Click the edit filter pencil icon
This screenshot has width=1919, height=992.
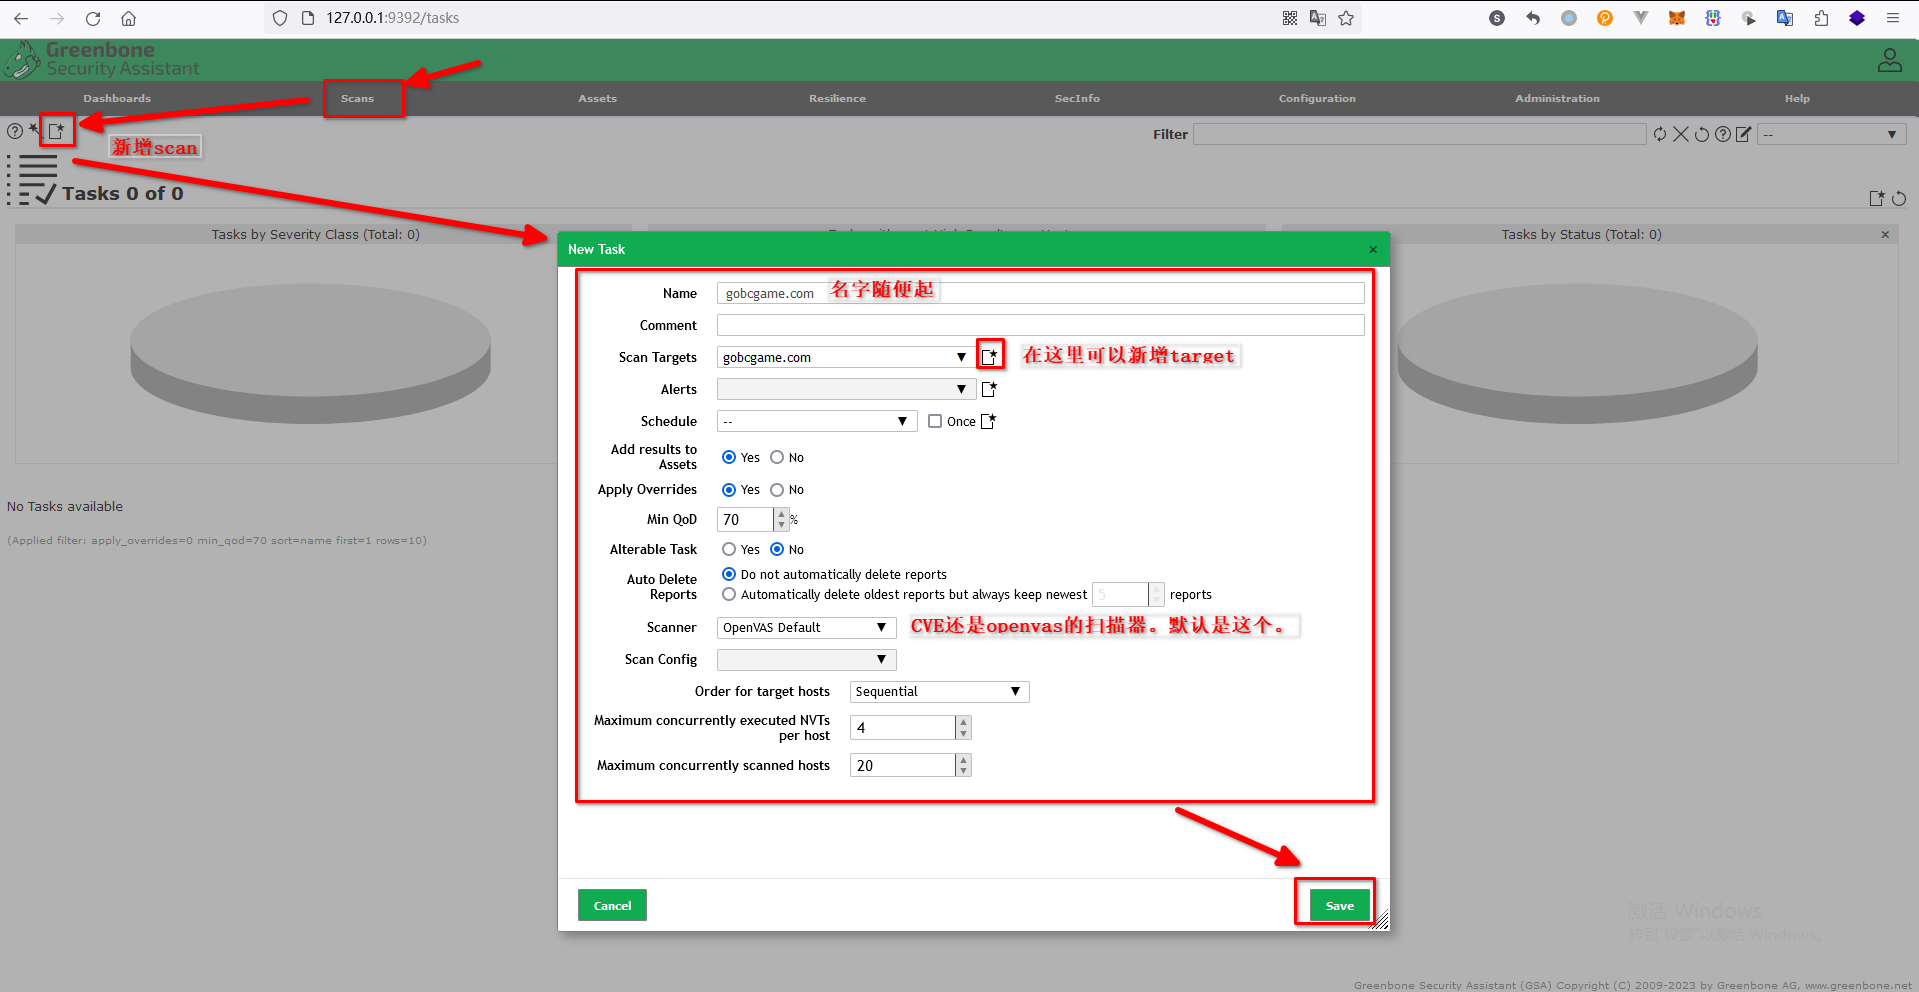1743,134
